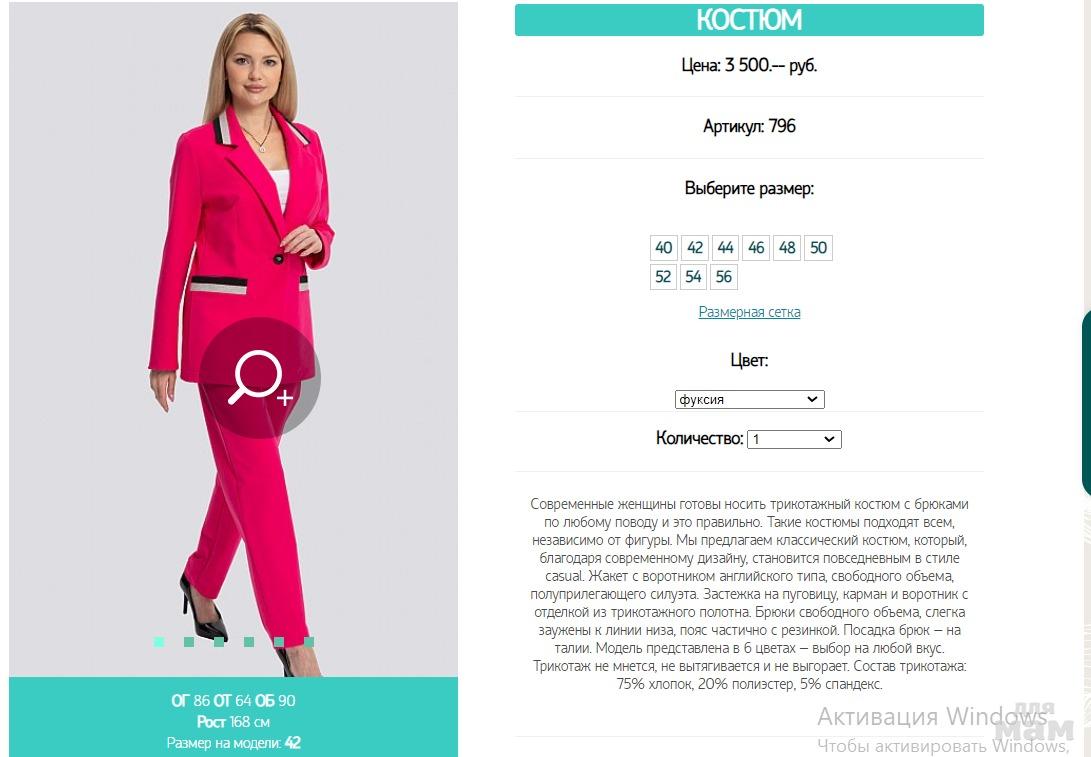Choose size 40
1091x757 pixels.
[664, 248]
